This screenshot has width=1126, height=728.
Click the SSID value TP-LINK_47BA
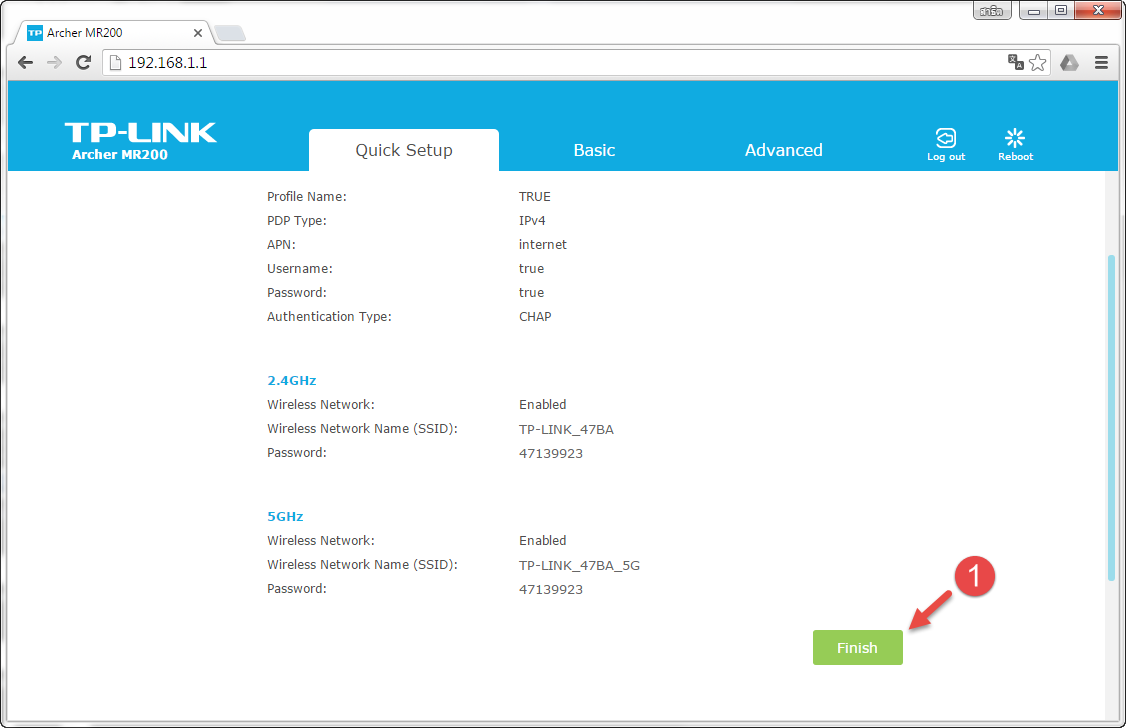[566, 429]
